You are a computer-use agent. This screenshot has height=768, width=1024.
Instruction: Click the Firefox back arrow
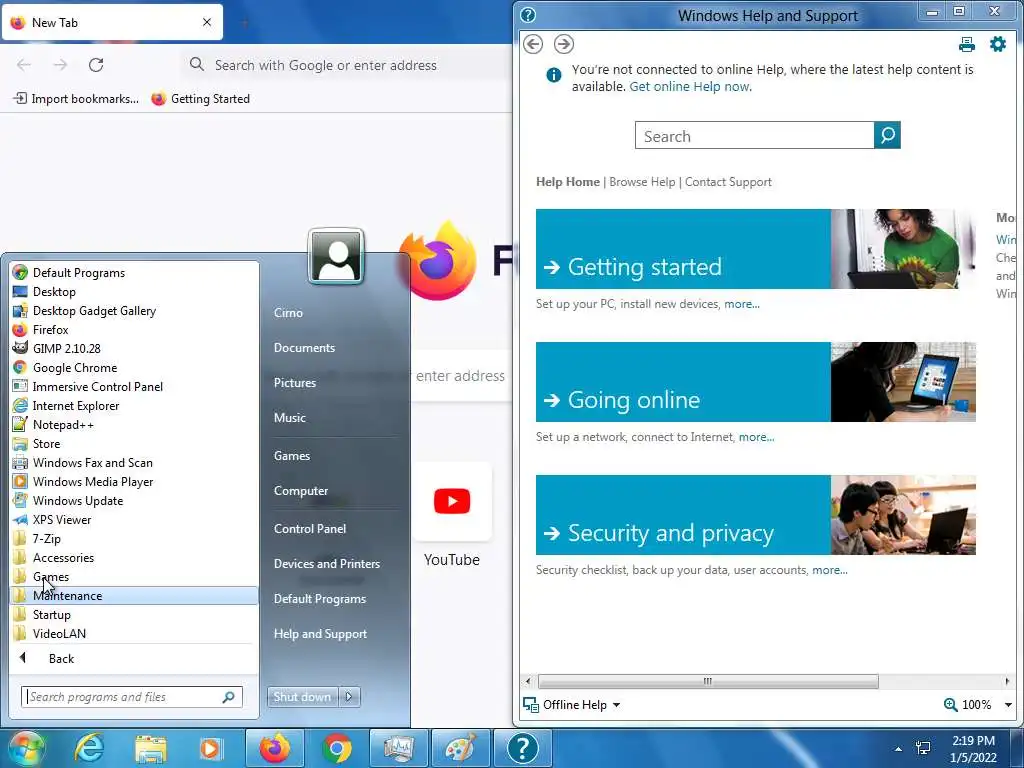tap(24, 65)
